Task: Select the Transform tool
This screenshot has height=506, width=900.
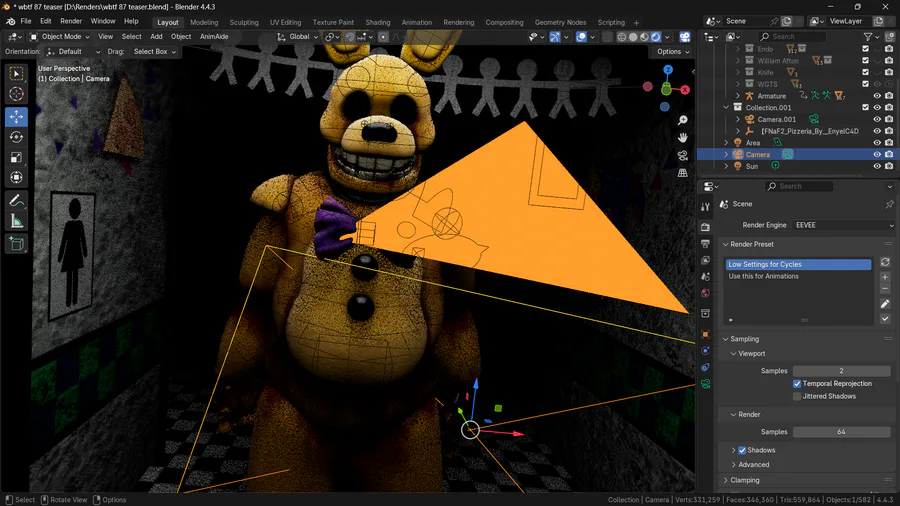Action: 16,177
